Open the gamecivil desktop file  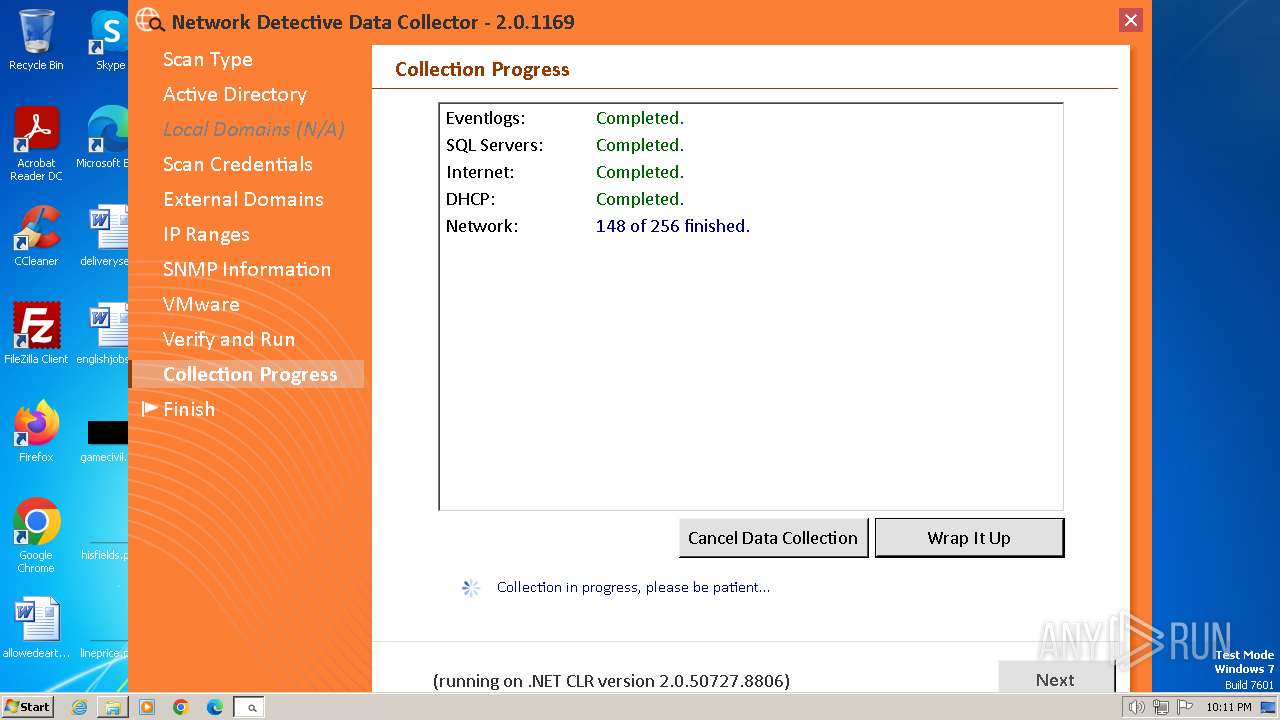click(105, 440)
